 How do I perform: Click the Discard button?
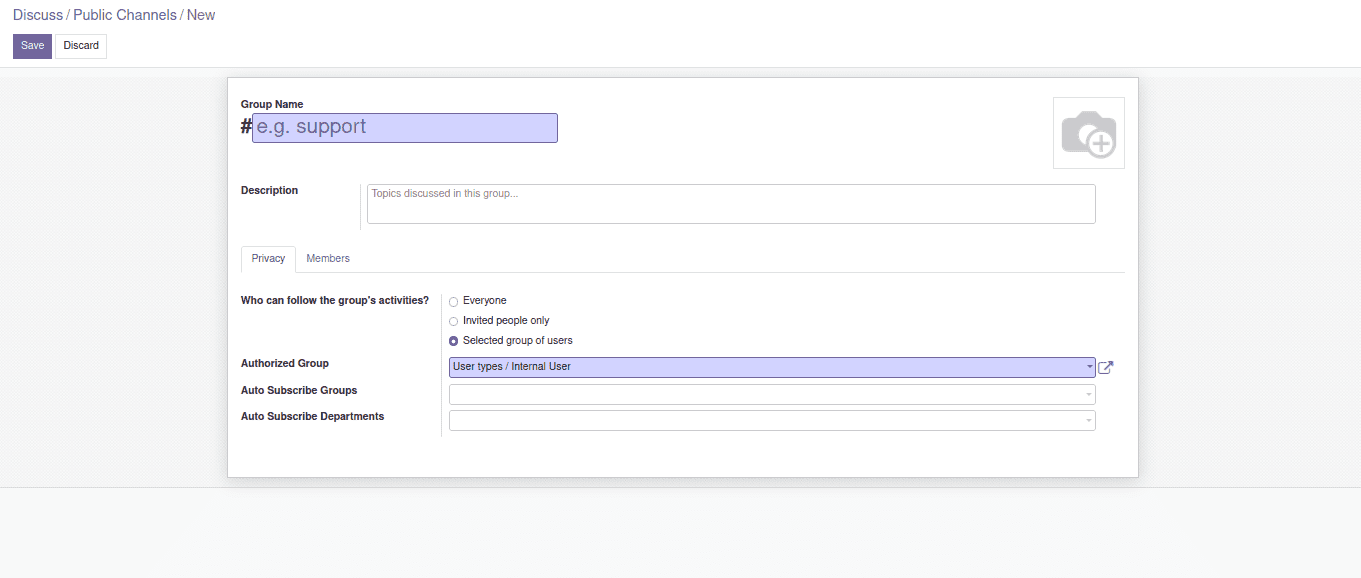(81, 46)
